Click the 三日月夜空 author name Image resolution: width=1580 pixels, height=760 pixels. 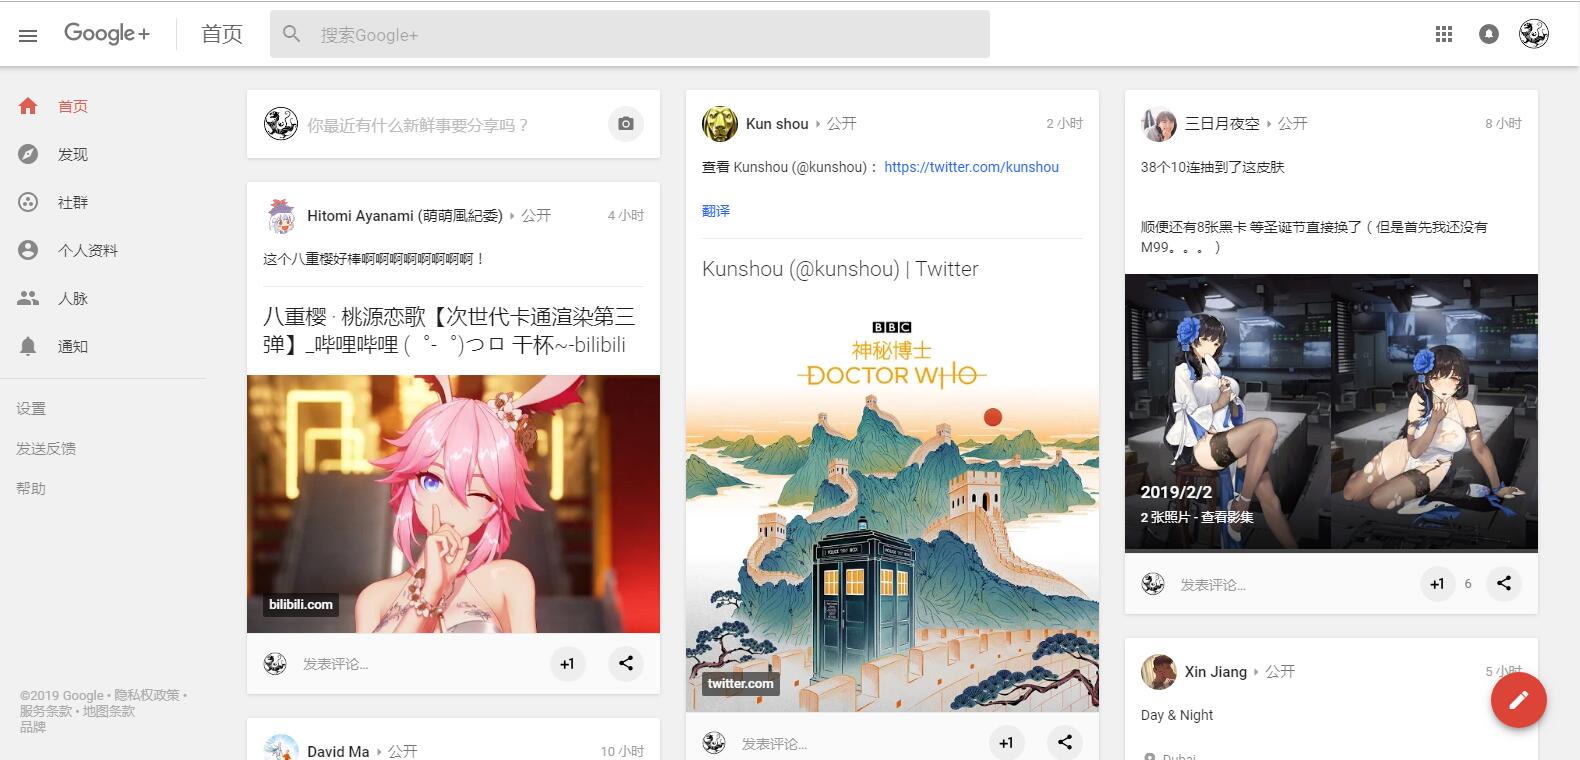1222,124
